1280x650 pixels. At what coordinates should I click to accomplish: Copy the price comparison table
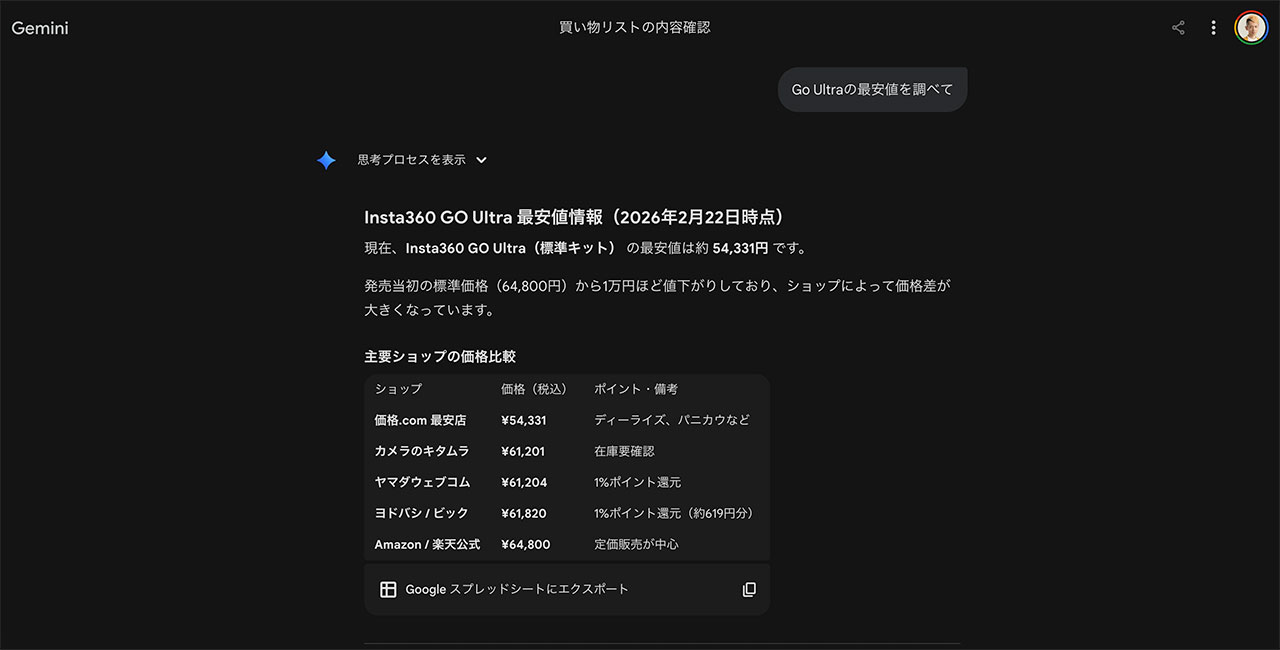click(x=749, y=590)
